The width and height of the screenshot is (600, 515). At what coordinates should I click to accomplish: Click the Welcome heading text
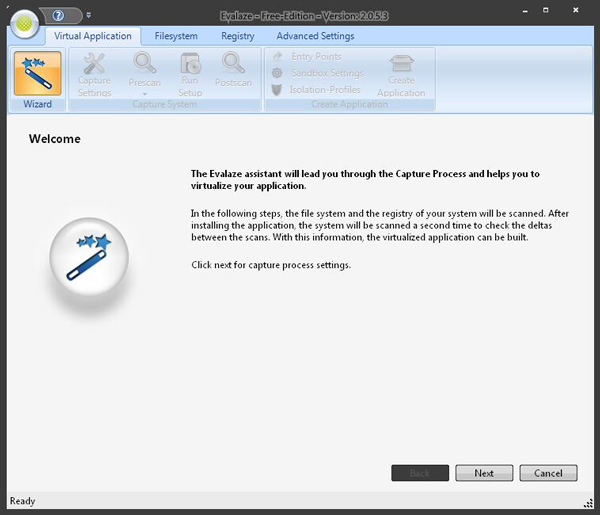[55, 139]
